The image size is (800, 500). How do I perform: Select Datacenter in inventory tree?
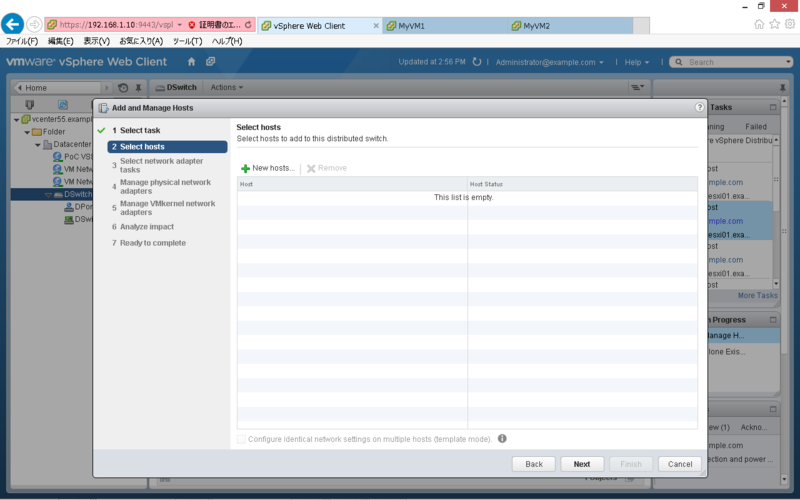72,144
